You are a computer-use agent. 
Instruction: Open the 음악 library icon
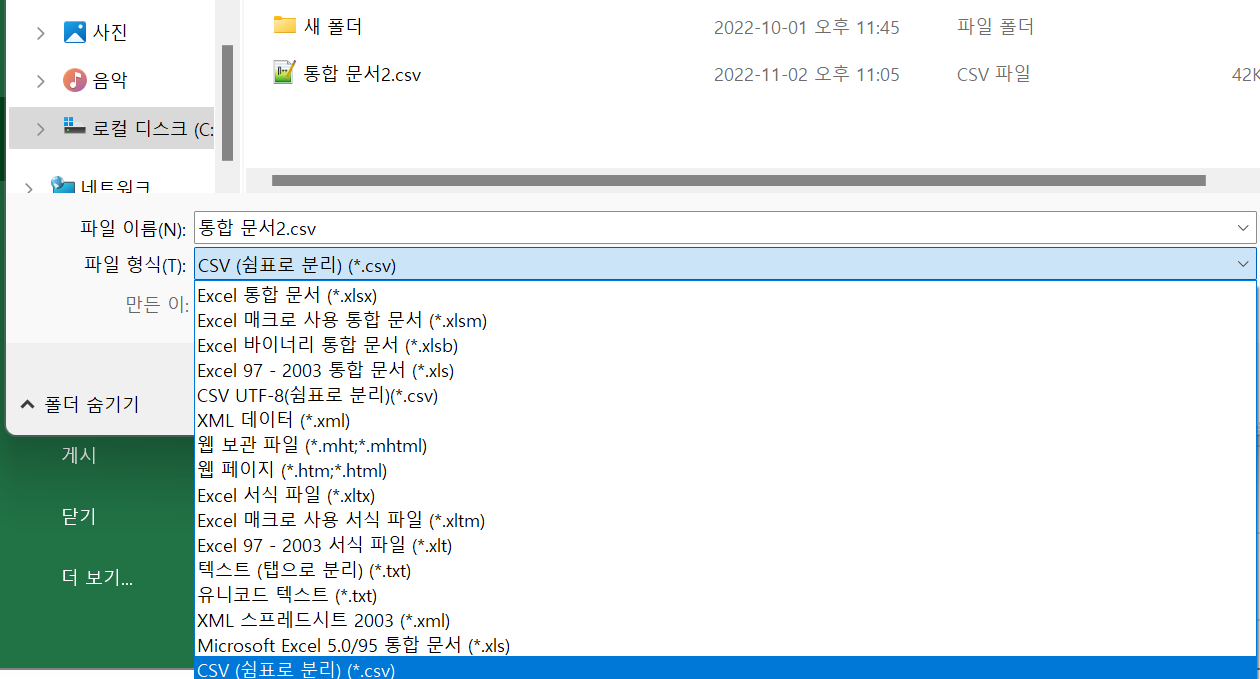click(75, 80)
